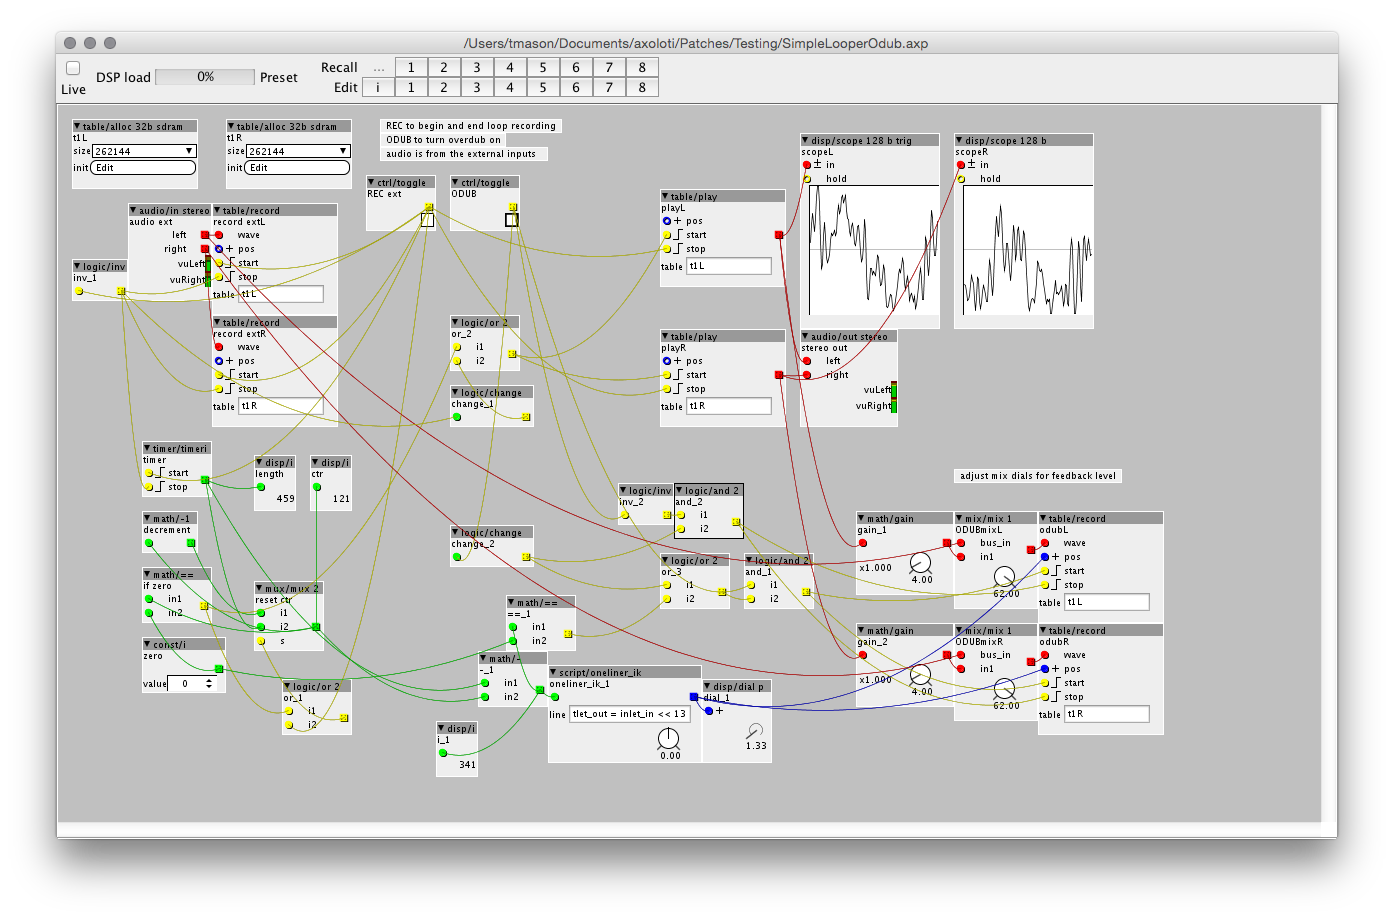1394x919 pixels.
Task: Click the red in inlet of scopeL
Action: click(807, 165)
